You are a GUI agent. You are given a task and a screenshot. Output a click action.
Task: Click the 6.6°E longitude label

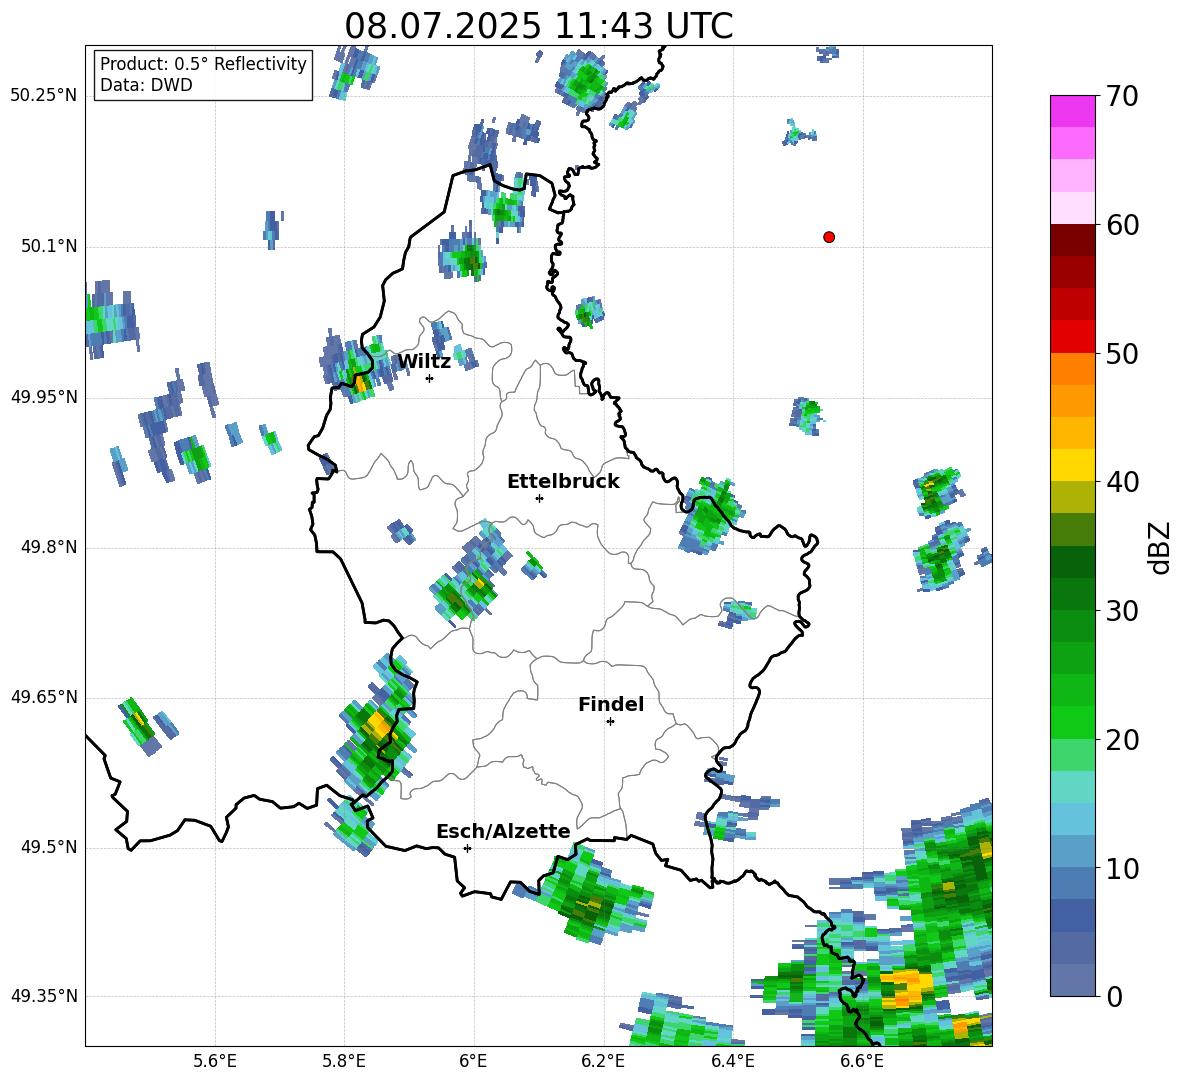pyautogui.click(x=862, y=1062)
